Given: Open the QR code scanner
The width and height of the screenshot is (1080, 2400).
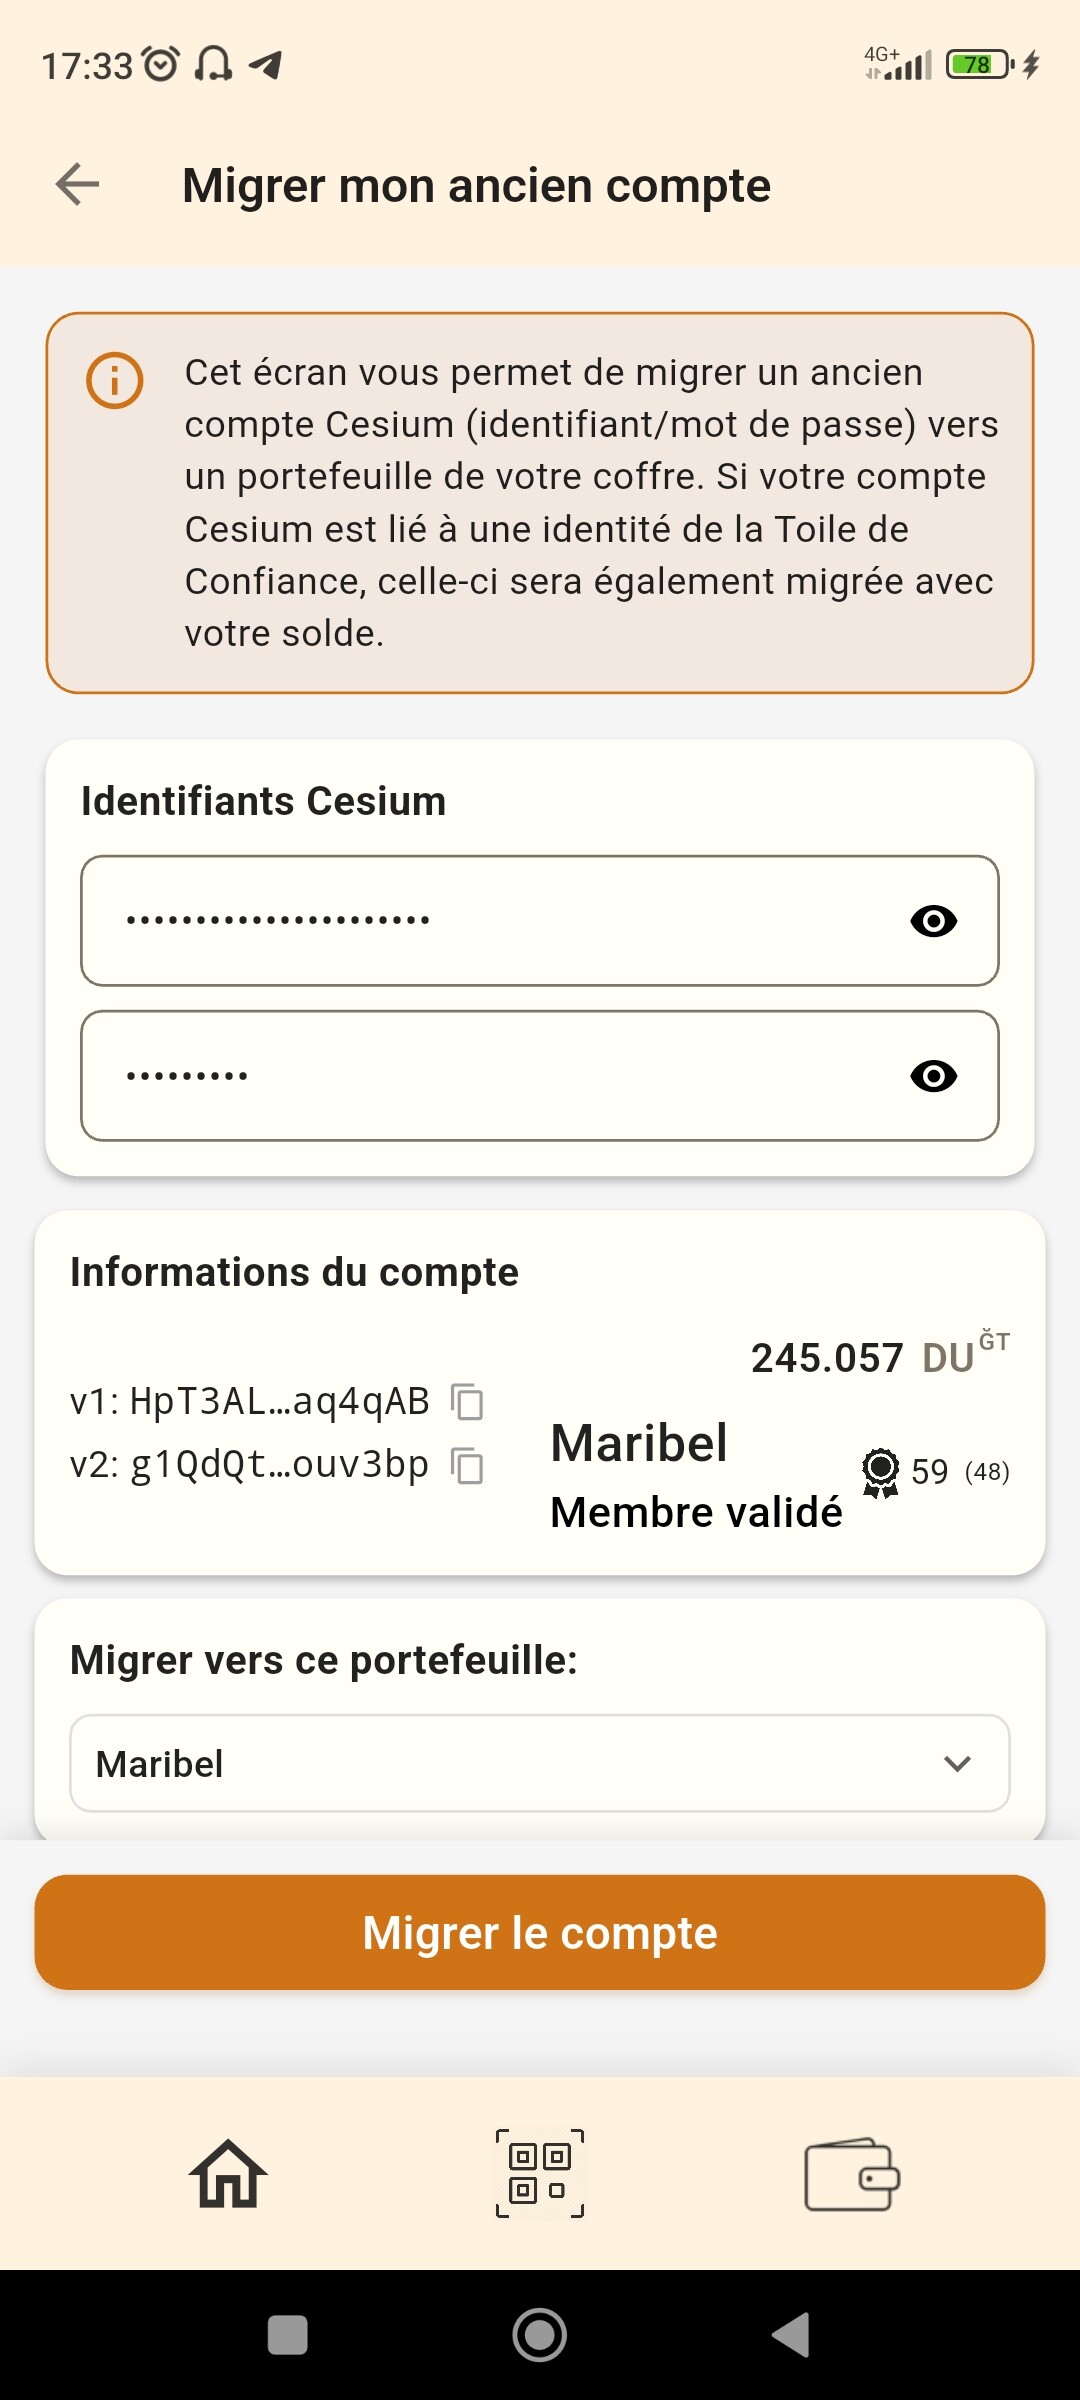Looking at the screenshot, I should 540,2174.
